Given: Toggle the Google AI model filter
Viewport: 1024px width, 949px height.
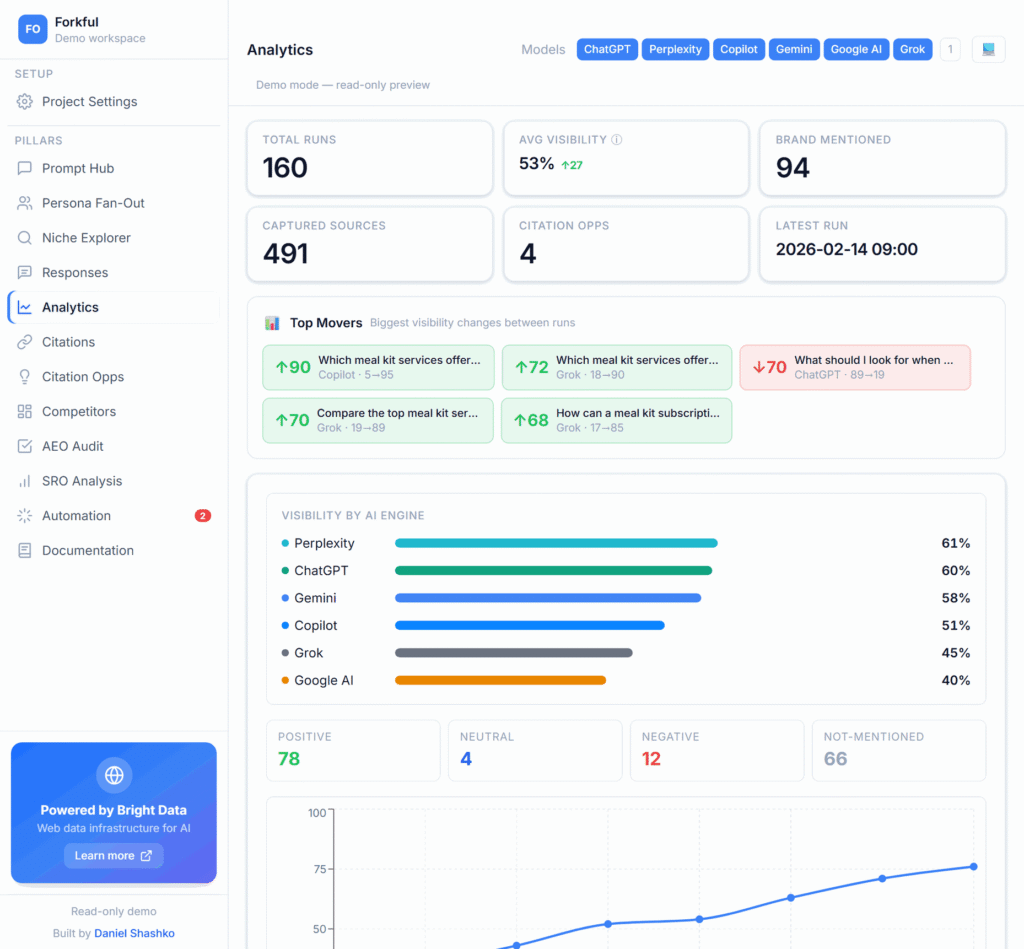Looking at the screenshot, I should (856, 49).
